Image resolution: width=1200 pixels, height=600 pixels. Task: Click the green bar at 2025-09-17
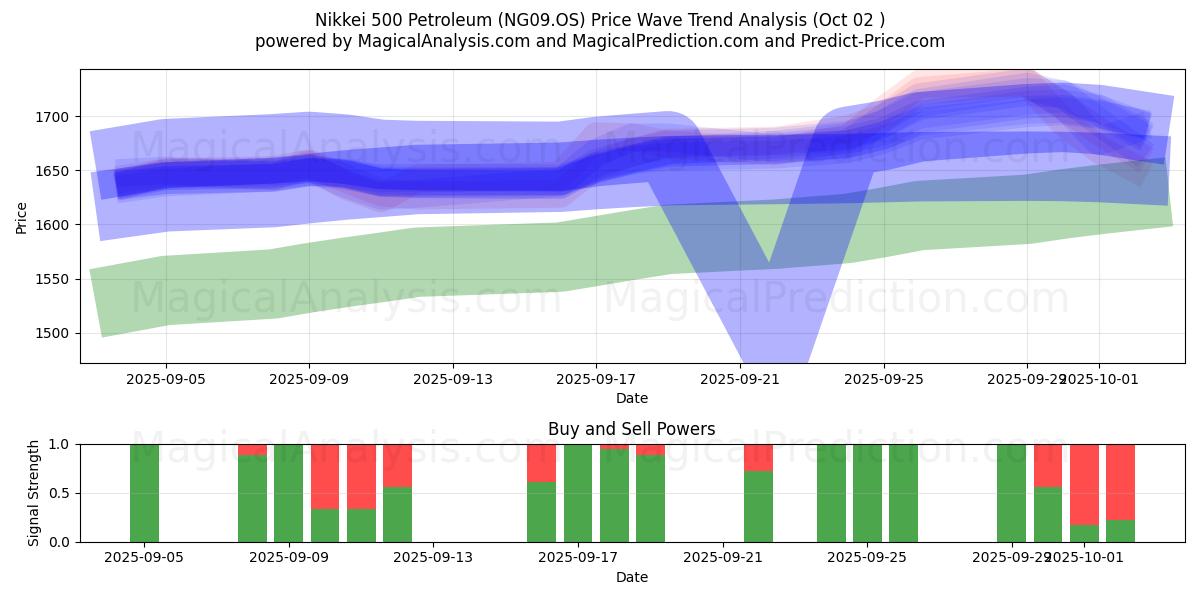pyautogui.click(x=578, y=493)
